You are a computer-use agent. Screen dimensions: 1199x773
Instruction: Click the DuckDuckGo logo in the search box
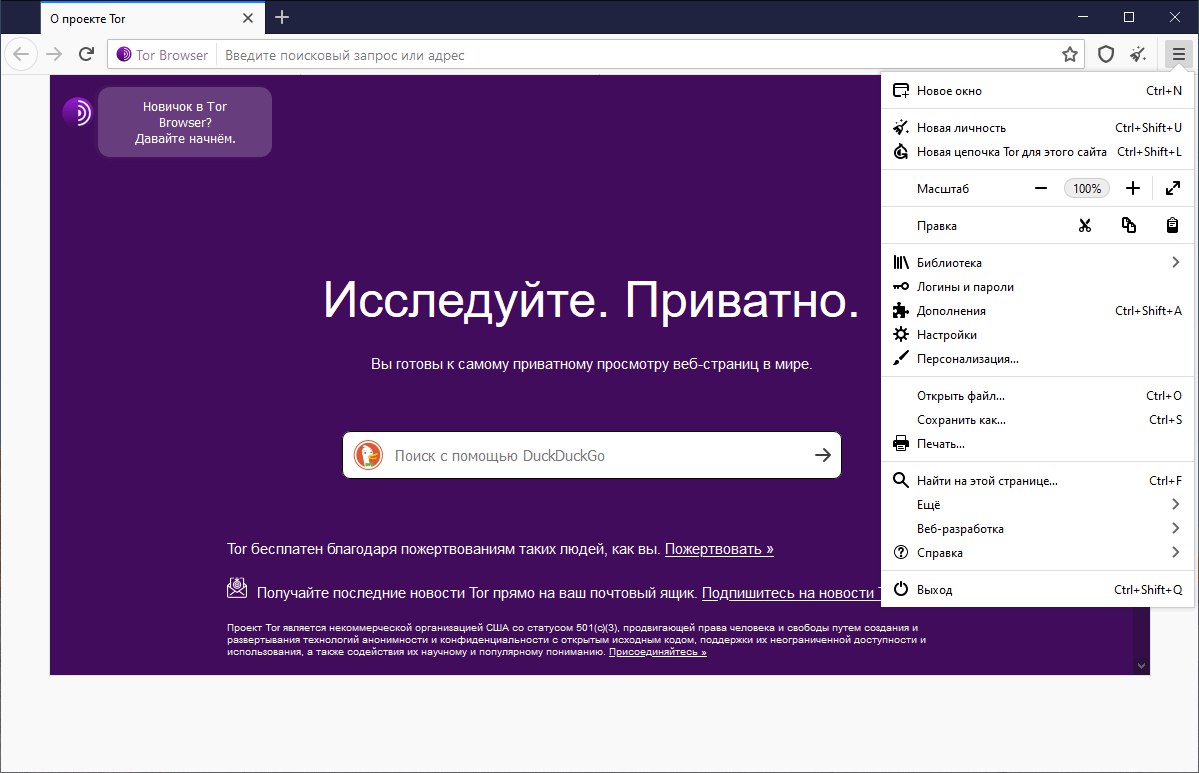(368, 455)
